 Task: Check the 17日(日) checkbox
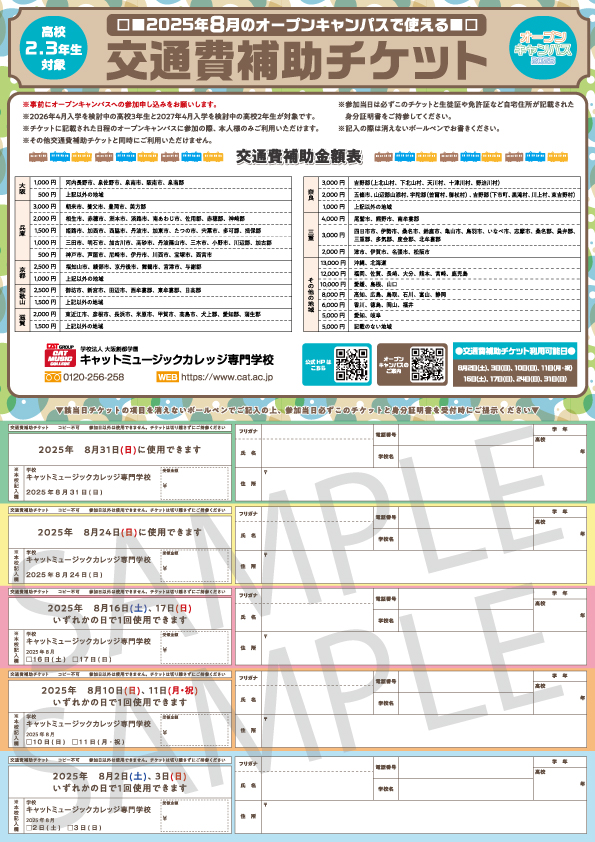tap(75, 659)
